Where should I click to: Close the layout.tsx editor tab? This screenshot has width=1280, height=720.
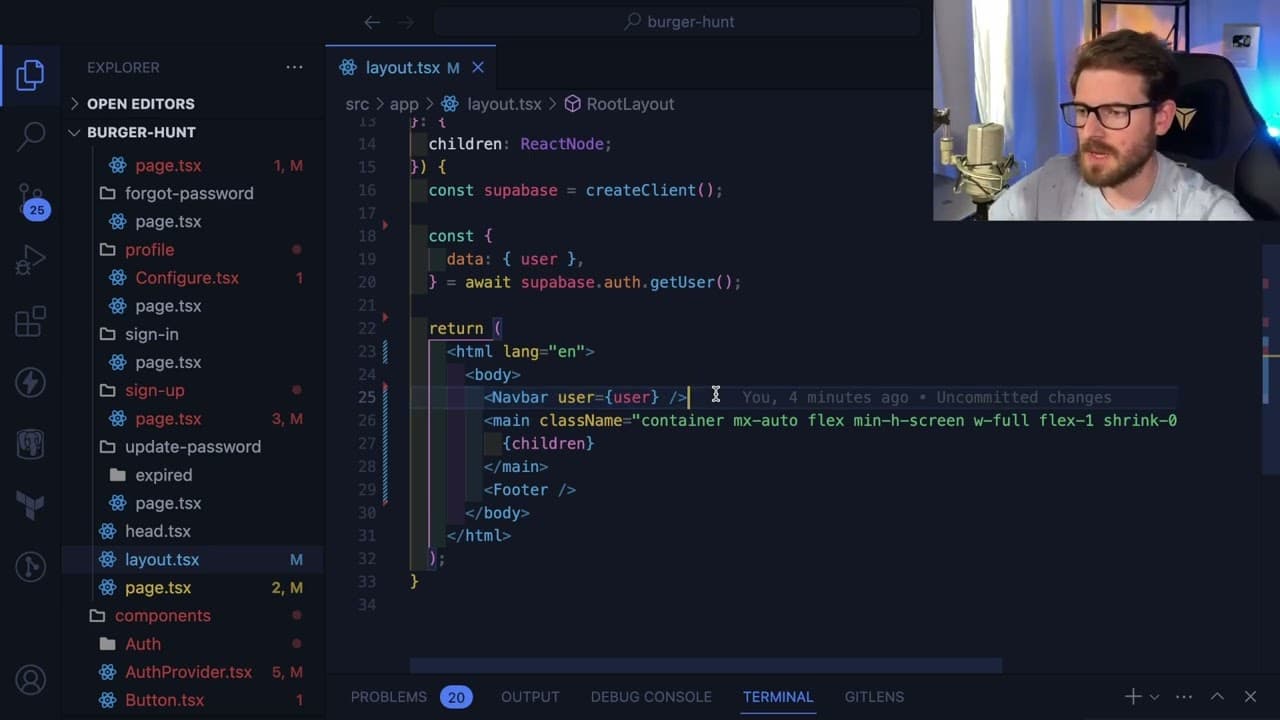click(478, 68)
